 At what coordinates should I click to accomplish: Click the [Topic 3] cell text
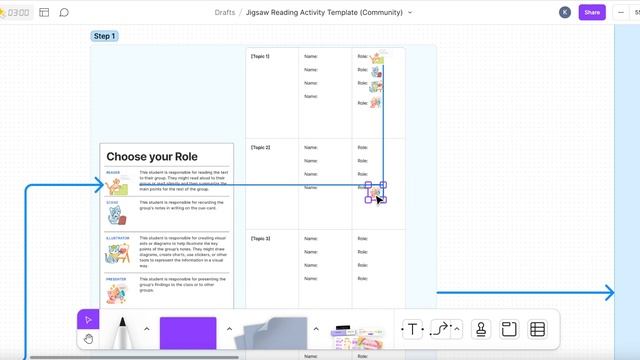coord(260,238)
